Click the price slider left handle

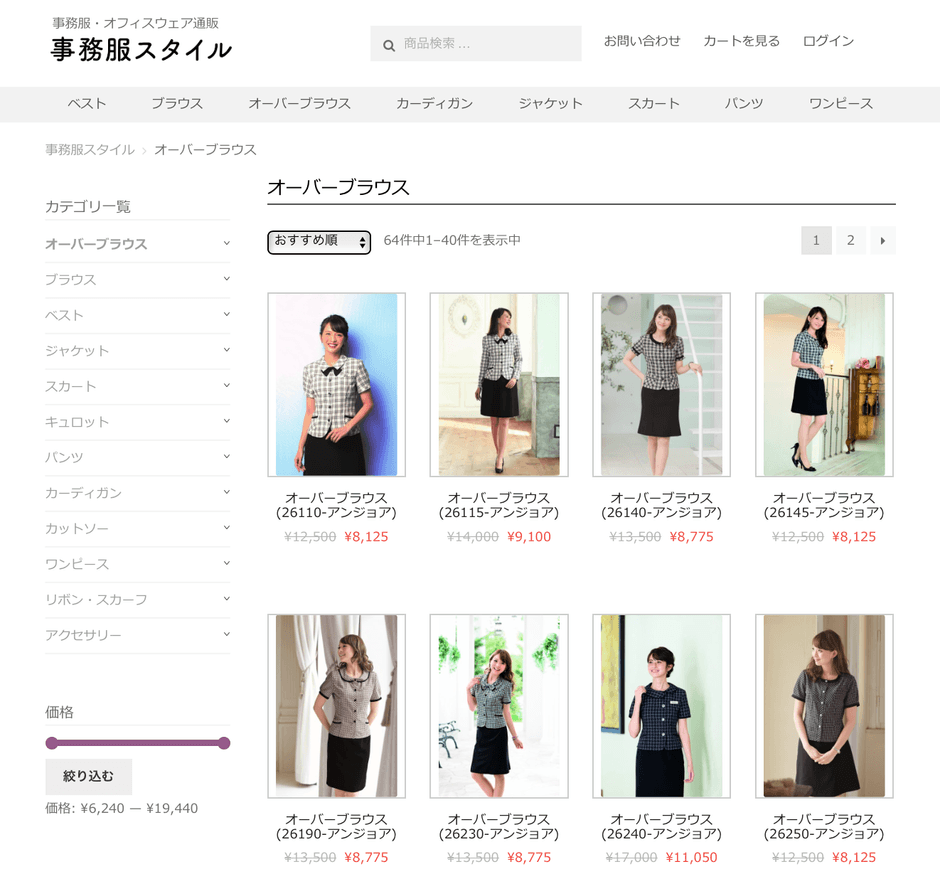point(52,743)
